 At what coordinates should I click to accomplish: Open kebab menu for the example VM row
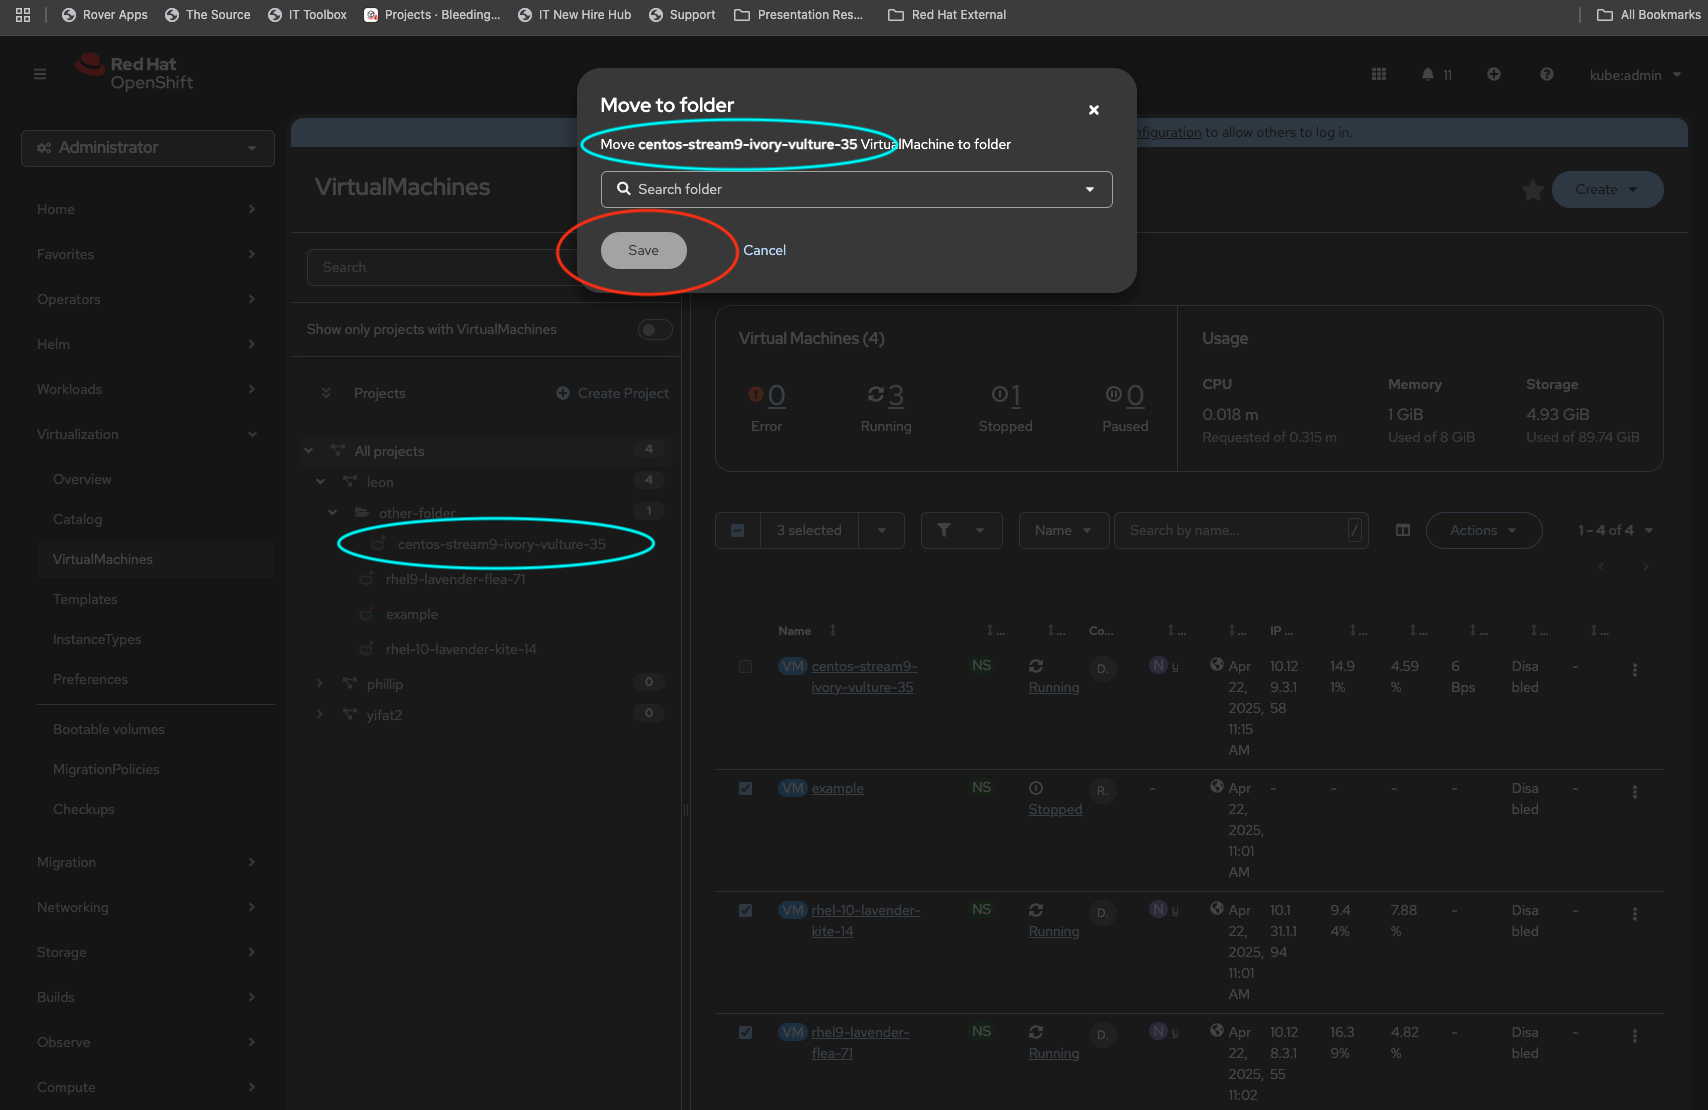click(x=1635, y=792)
